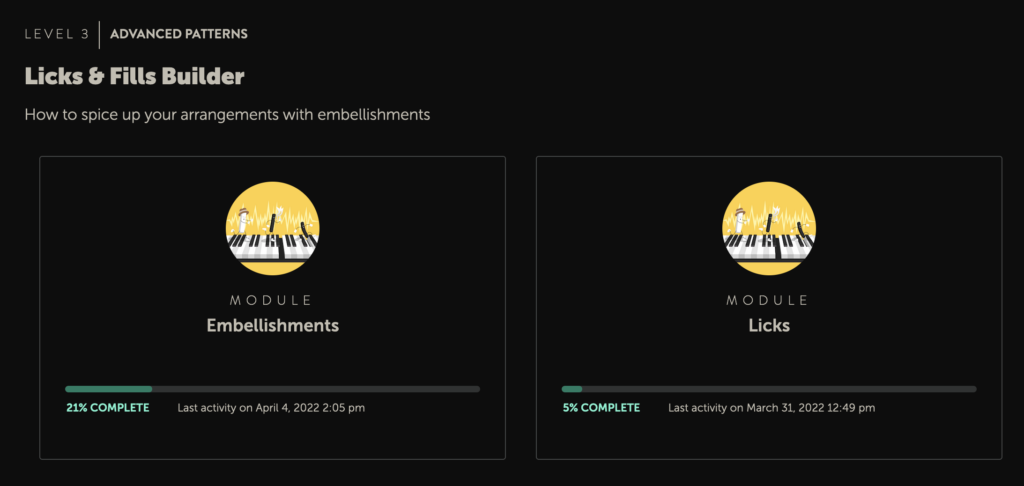Screen dimensions: 1024x486
Task: Click the 'How to spice up' subtitle text
Action: tap(227, 115)
